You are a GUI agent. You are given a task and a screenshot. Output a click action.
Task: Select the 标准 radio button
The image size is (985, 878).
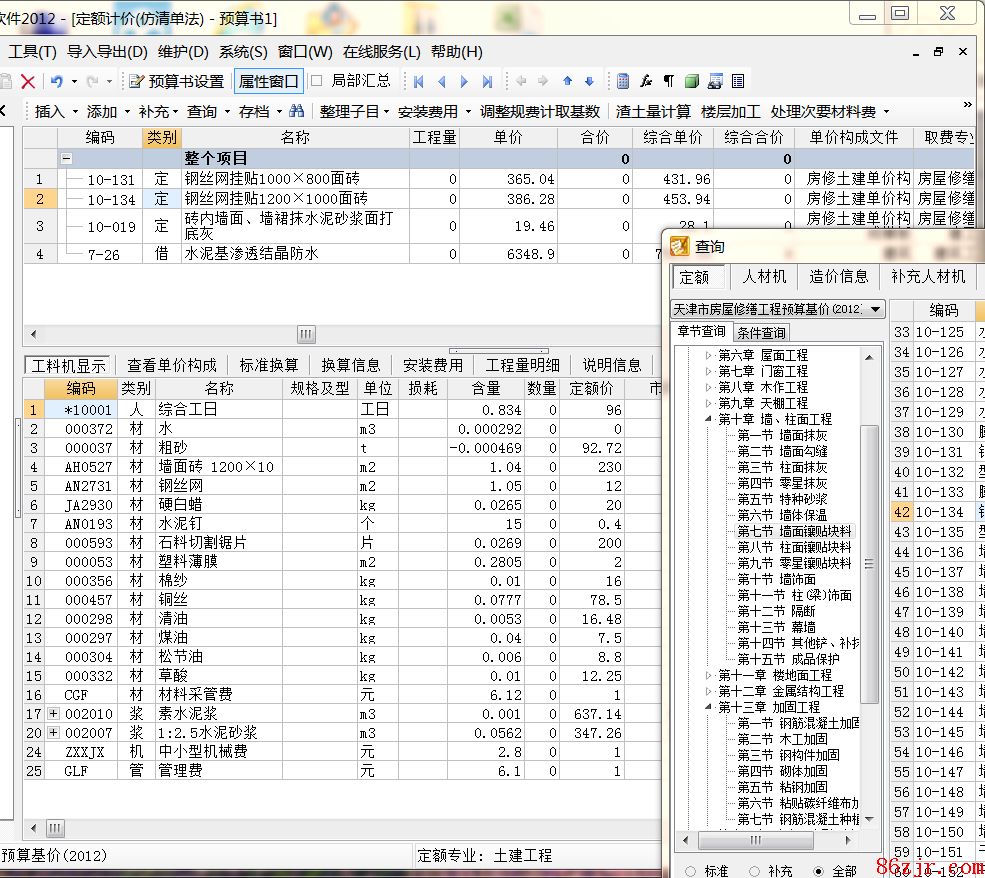pyautogui.click(x=689, y=871)
